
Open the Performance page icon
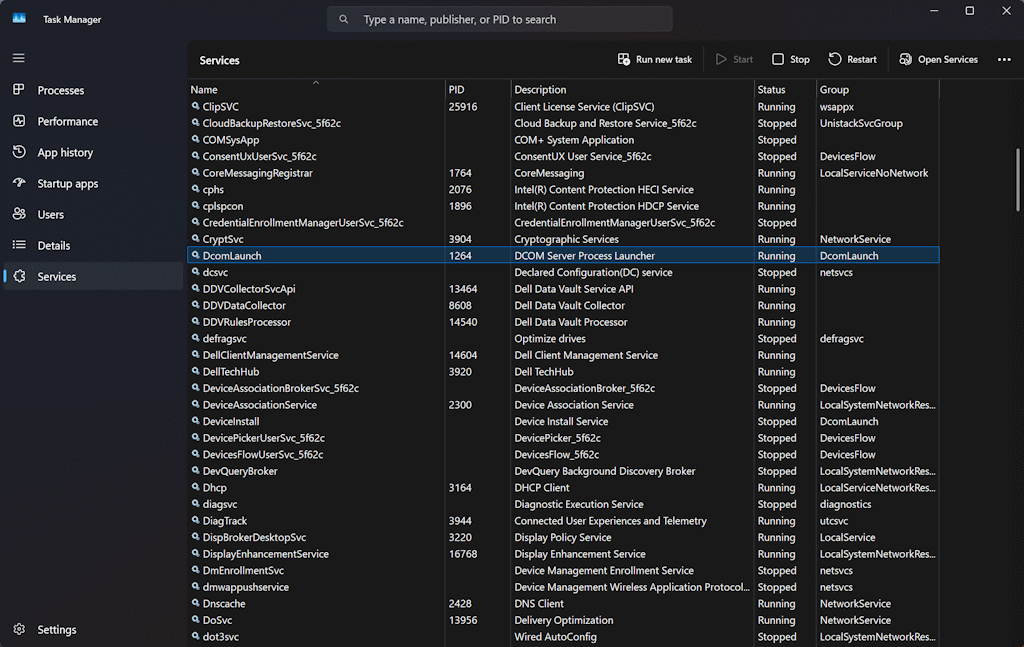(x=19, y=121)
